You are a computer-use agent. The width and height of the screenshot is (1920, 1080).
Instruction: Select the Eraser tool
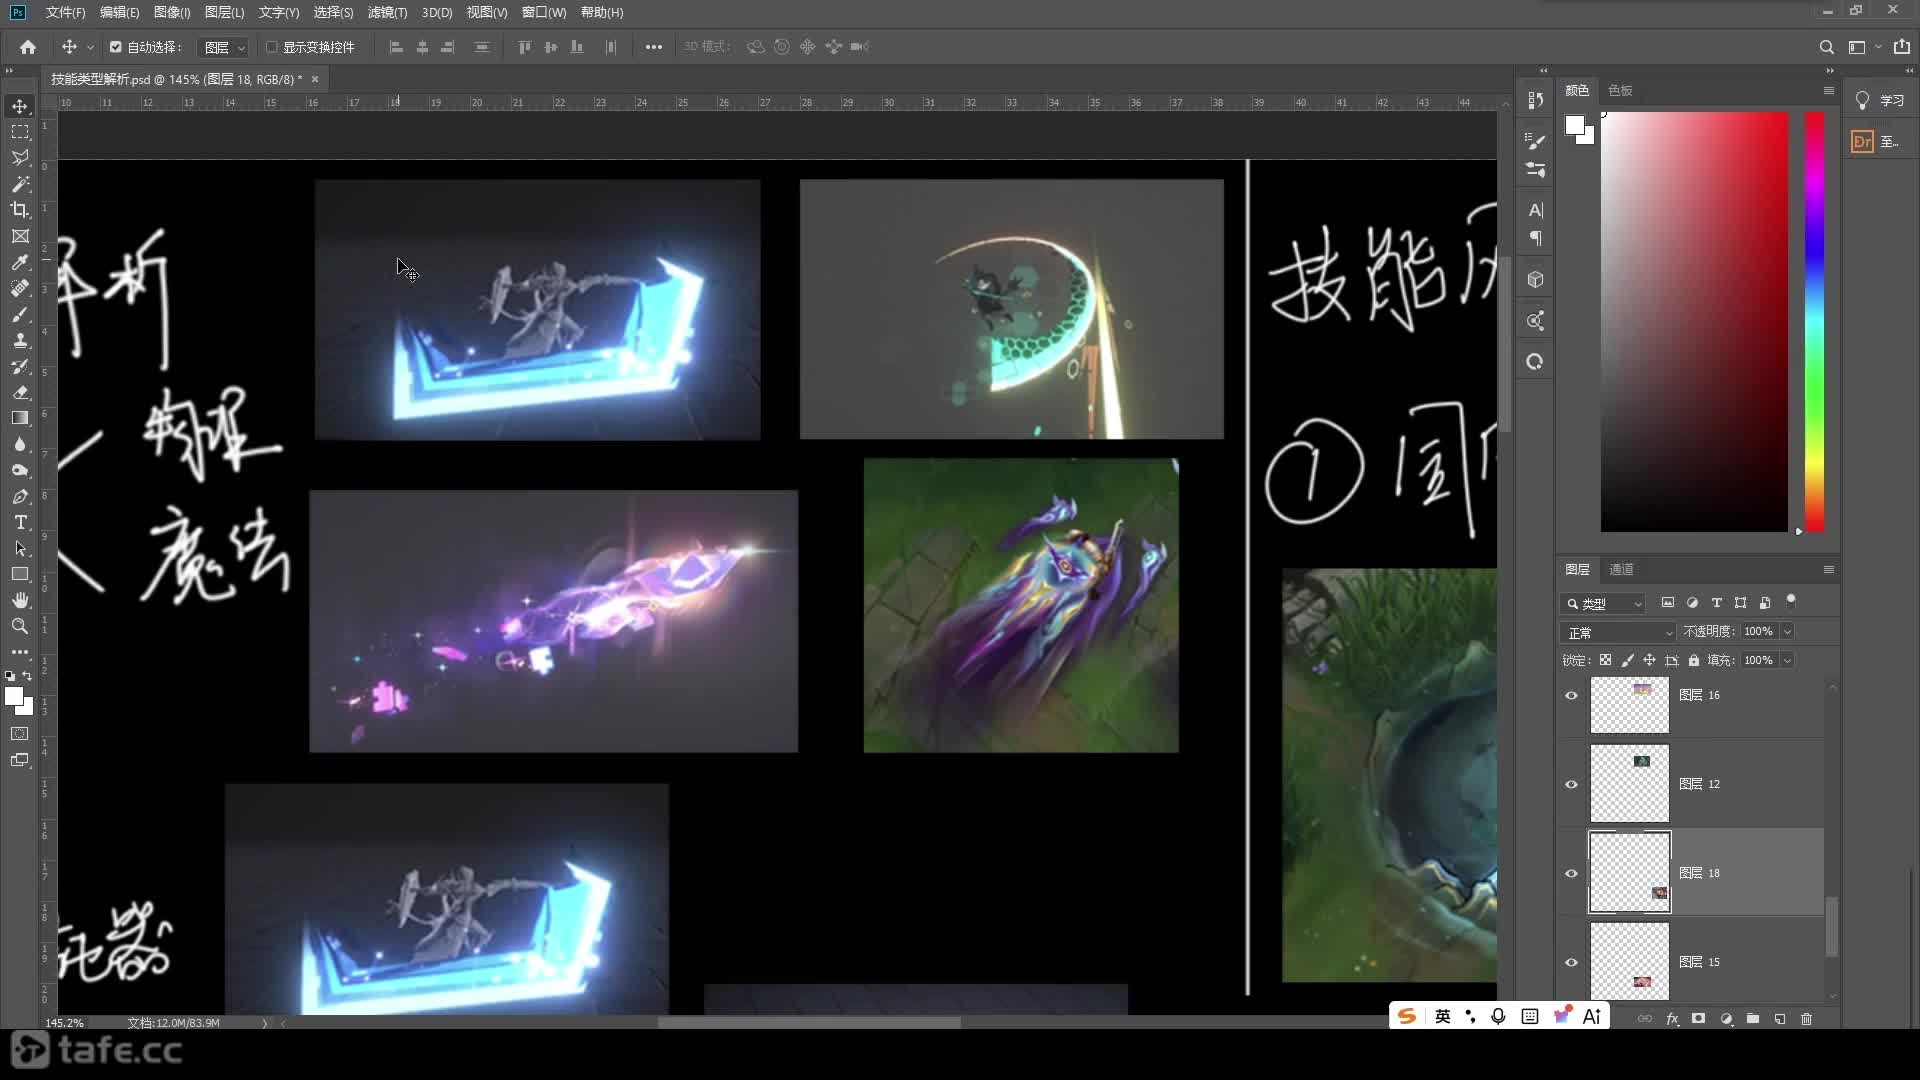(20, 392)
